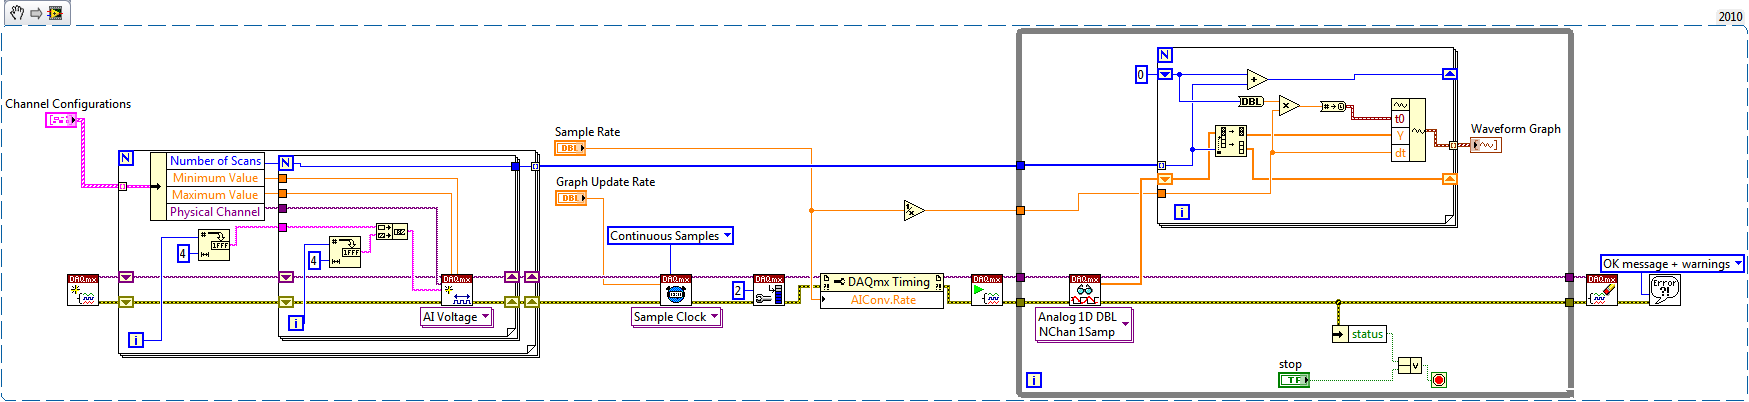Select the Sample Rate DBL terminal

point(570,148)
